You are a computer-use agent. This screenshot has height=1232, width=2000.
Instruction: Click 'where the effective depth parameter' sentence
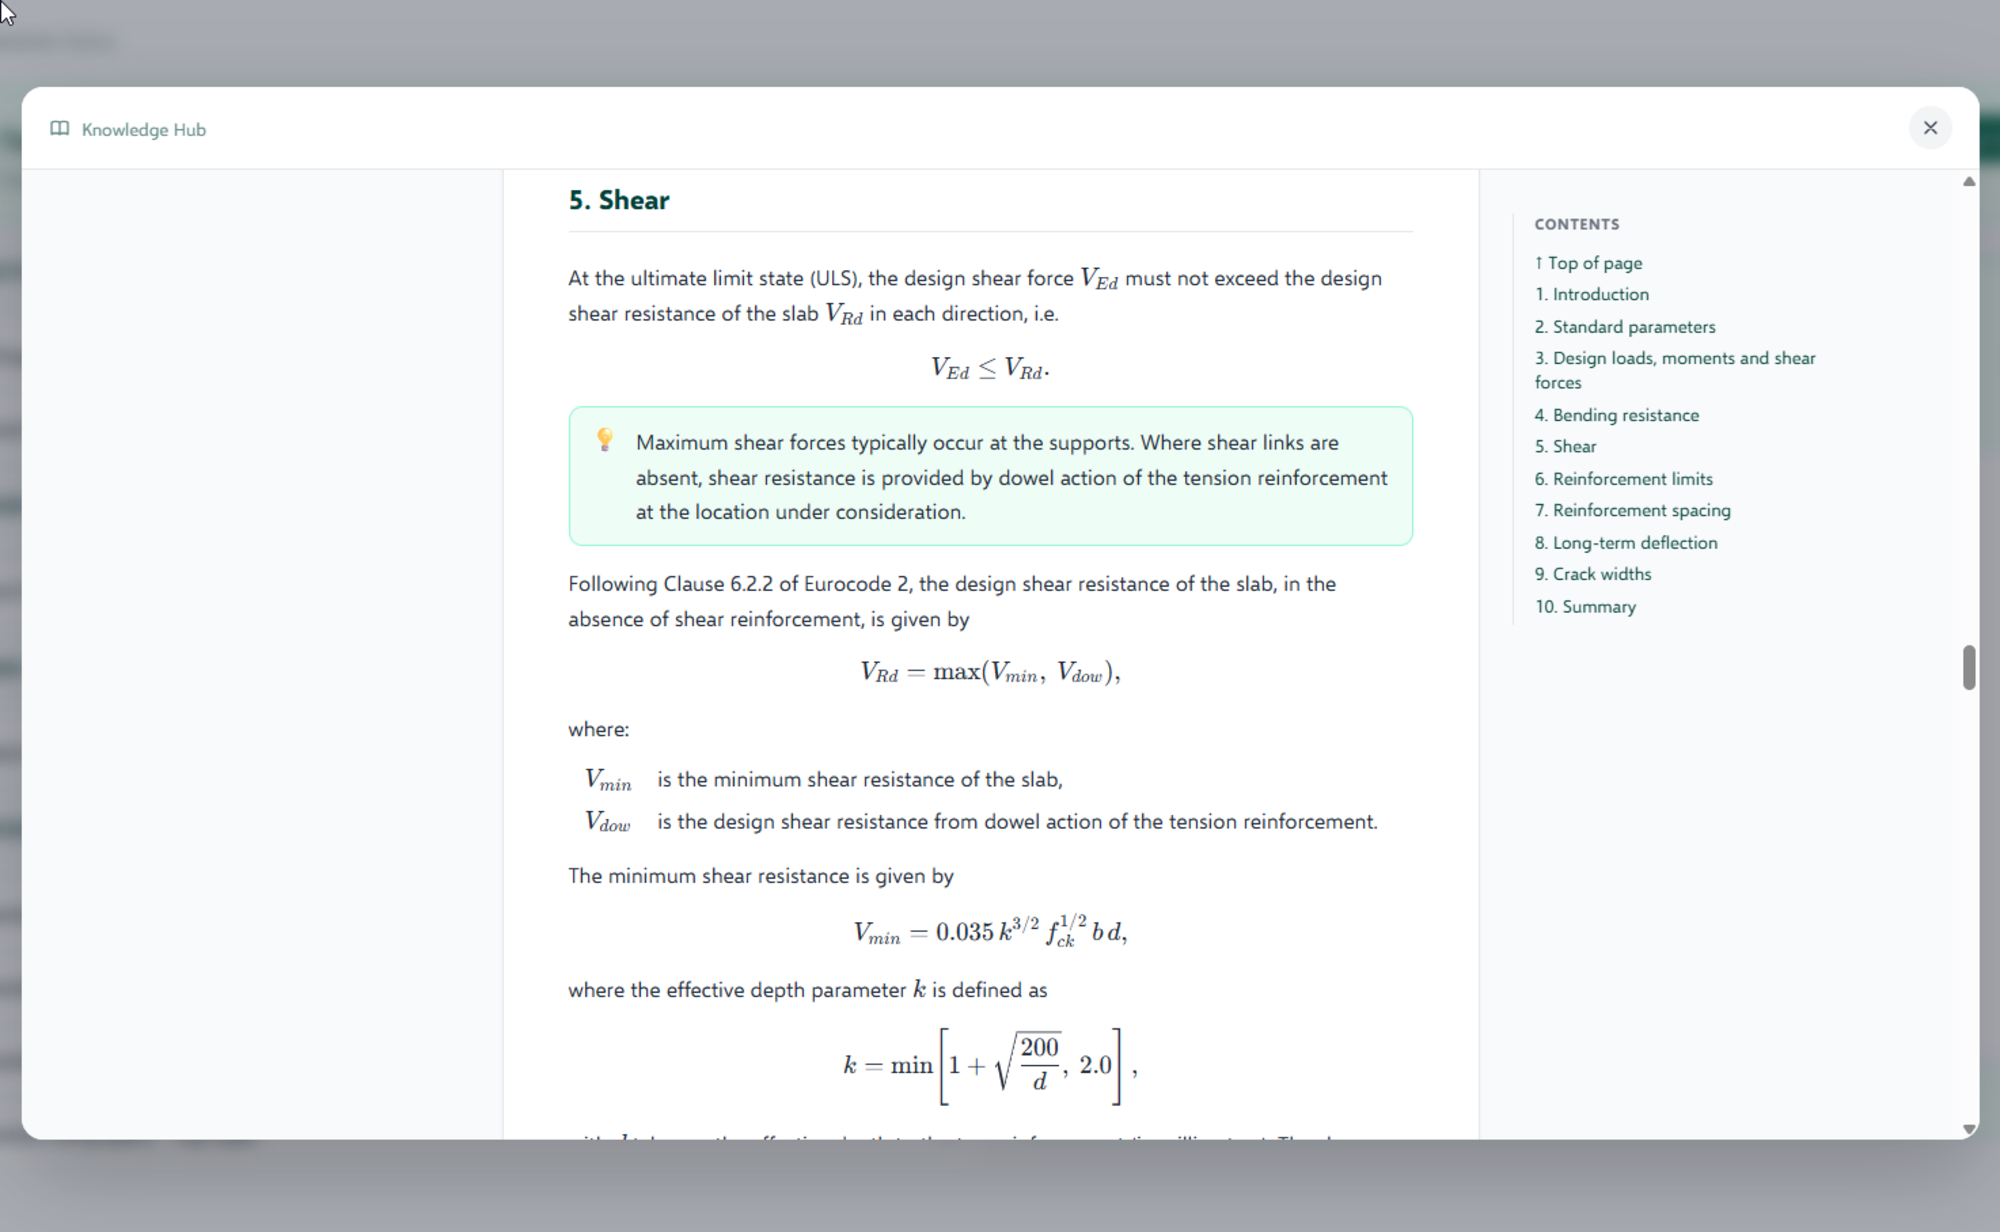[x=808, y=990]
